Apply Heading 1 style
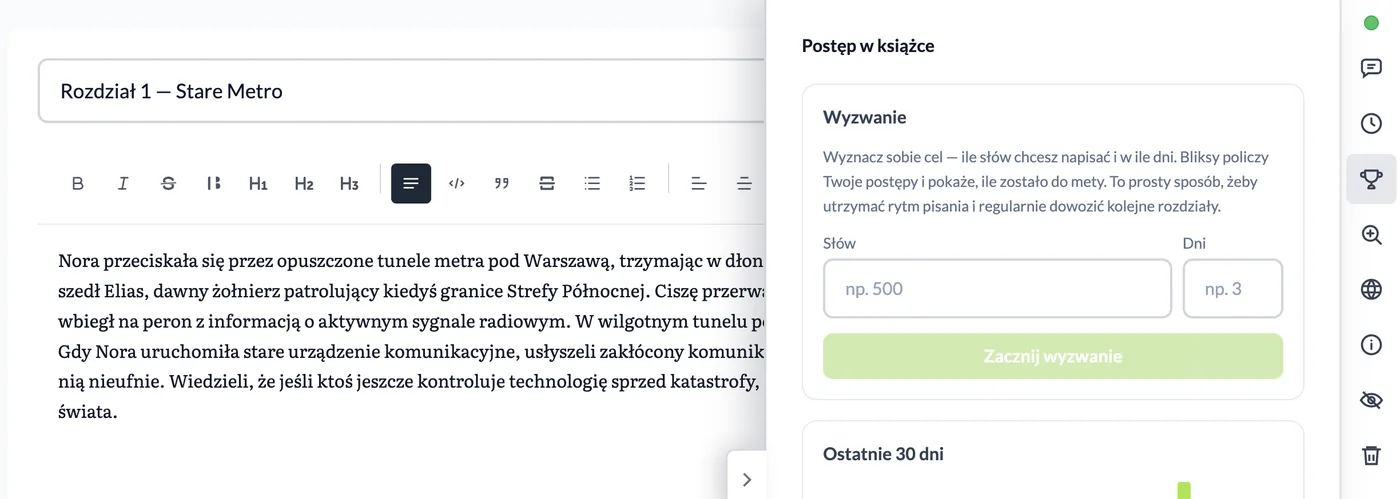 point(258,183)
